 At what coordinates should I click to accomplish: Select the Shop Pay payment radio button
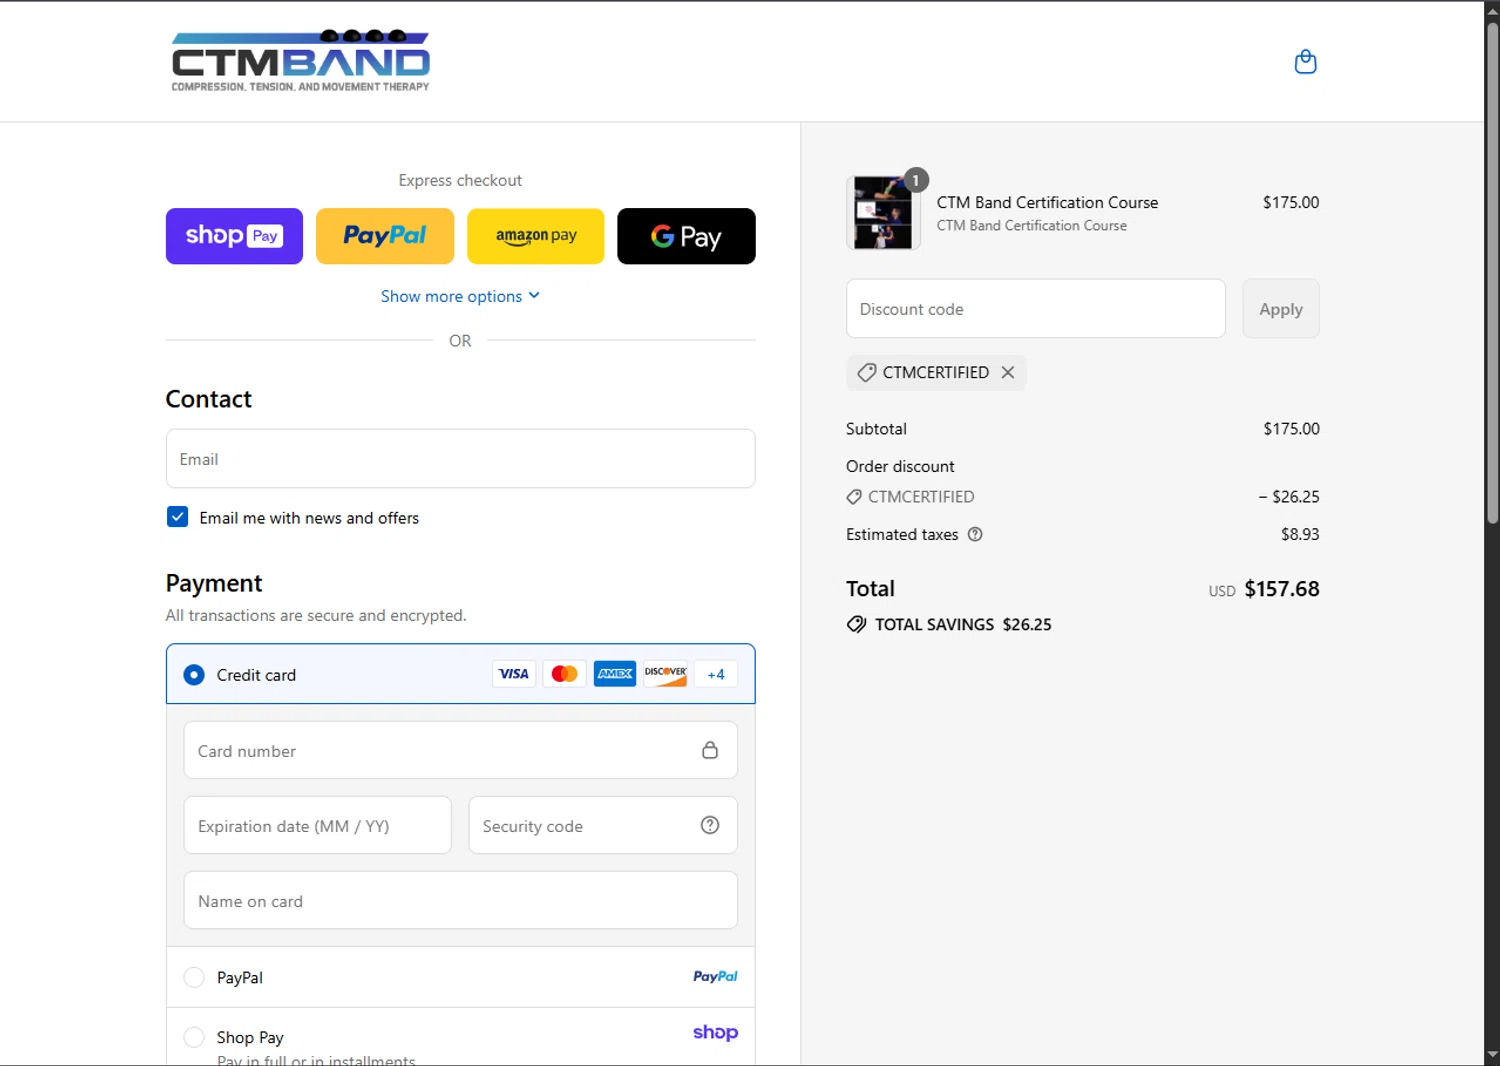click(194, 1037)
